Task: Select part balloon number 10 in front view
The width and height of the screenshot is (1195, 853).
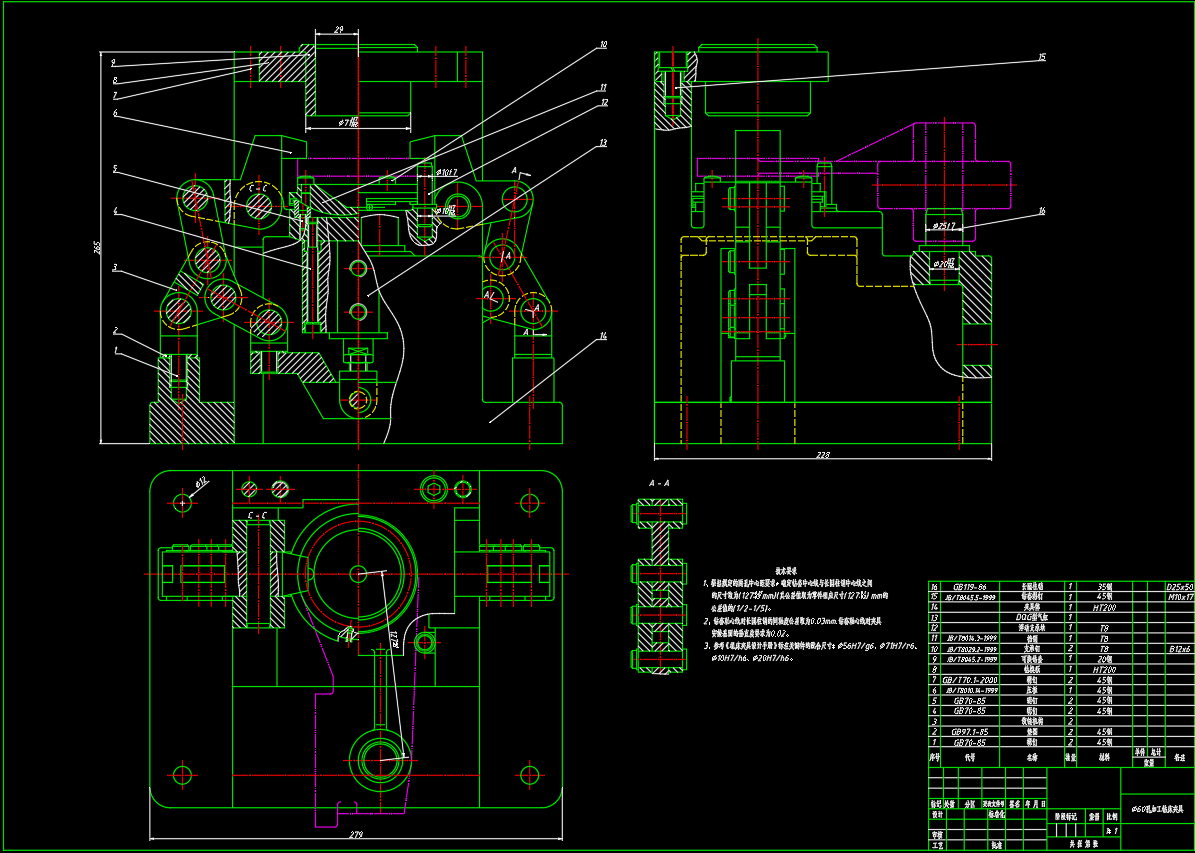Action: pyautogui.click(x=603, y=45)
